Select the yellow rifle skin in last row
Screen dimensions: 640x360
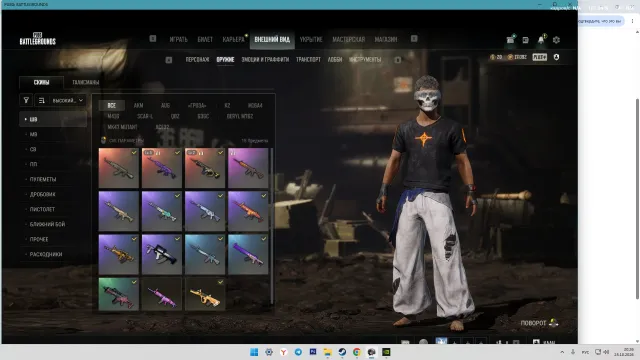coord(205,294)
